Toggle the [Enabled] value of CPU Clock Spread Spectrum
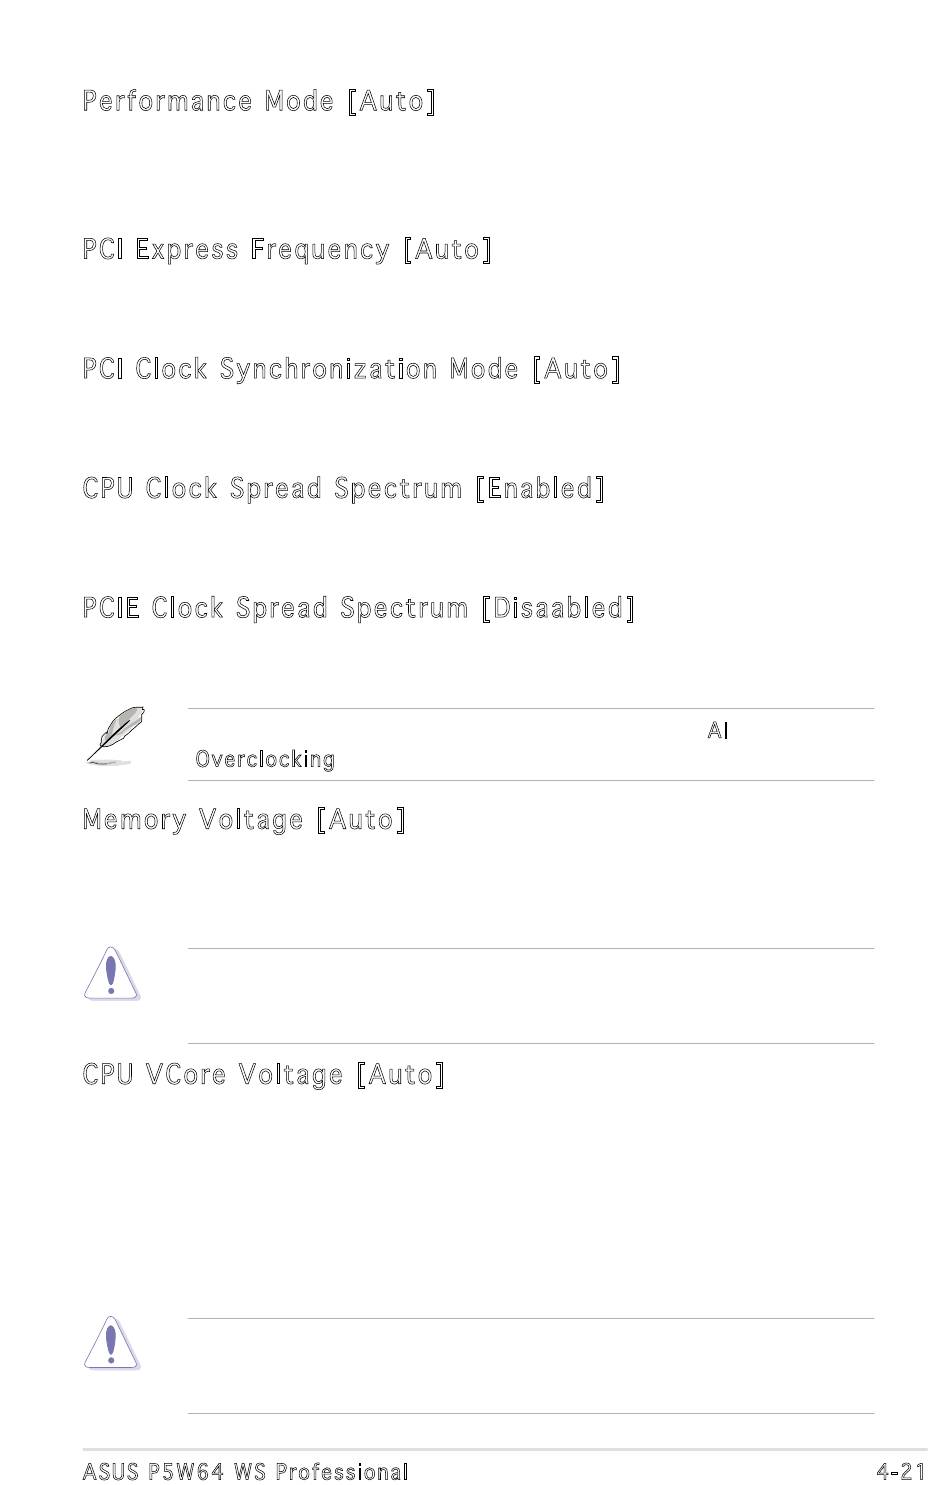 click(541, 488)
